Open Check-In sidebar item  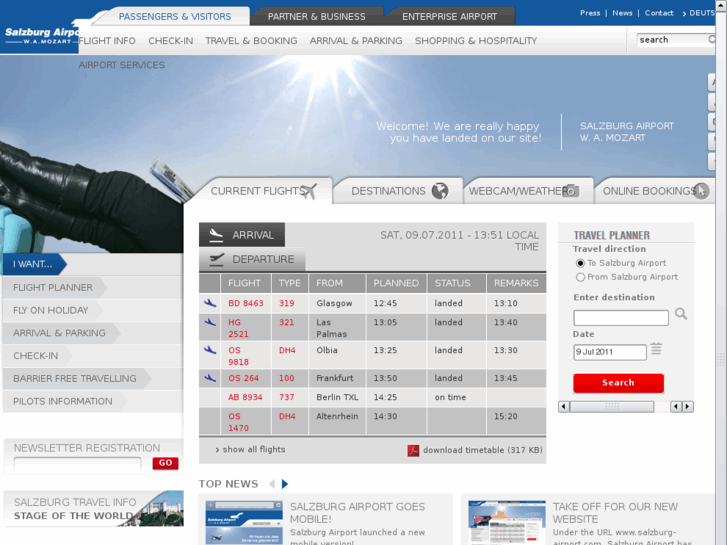(36, 356)
